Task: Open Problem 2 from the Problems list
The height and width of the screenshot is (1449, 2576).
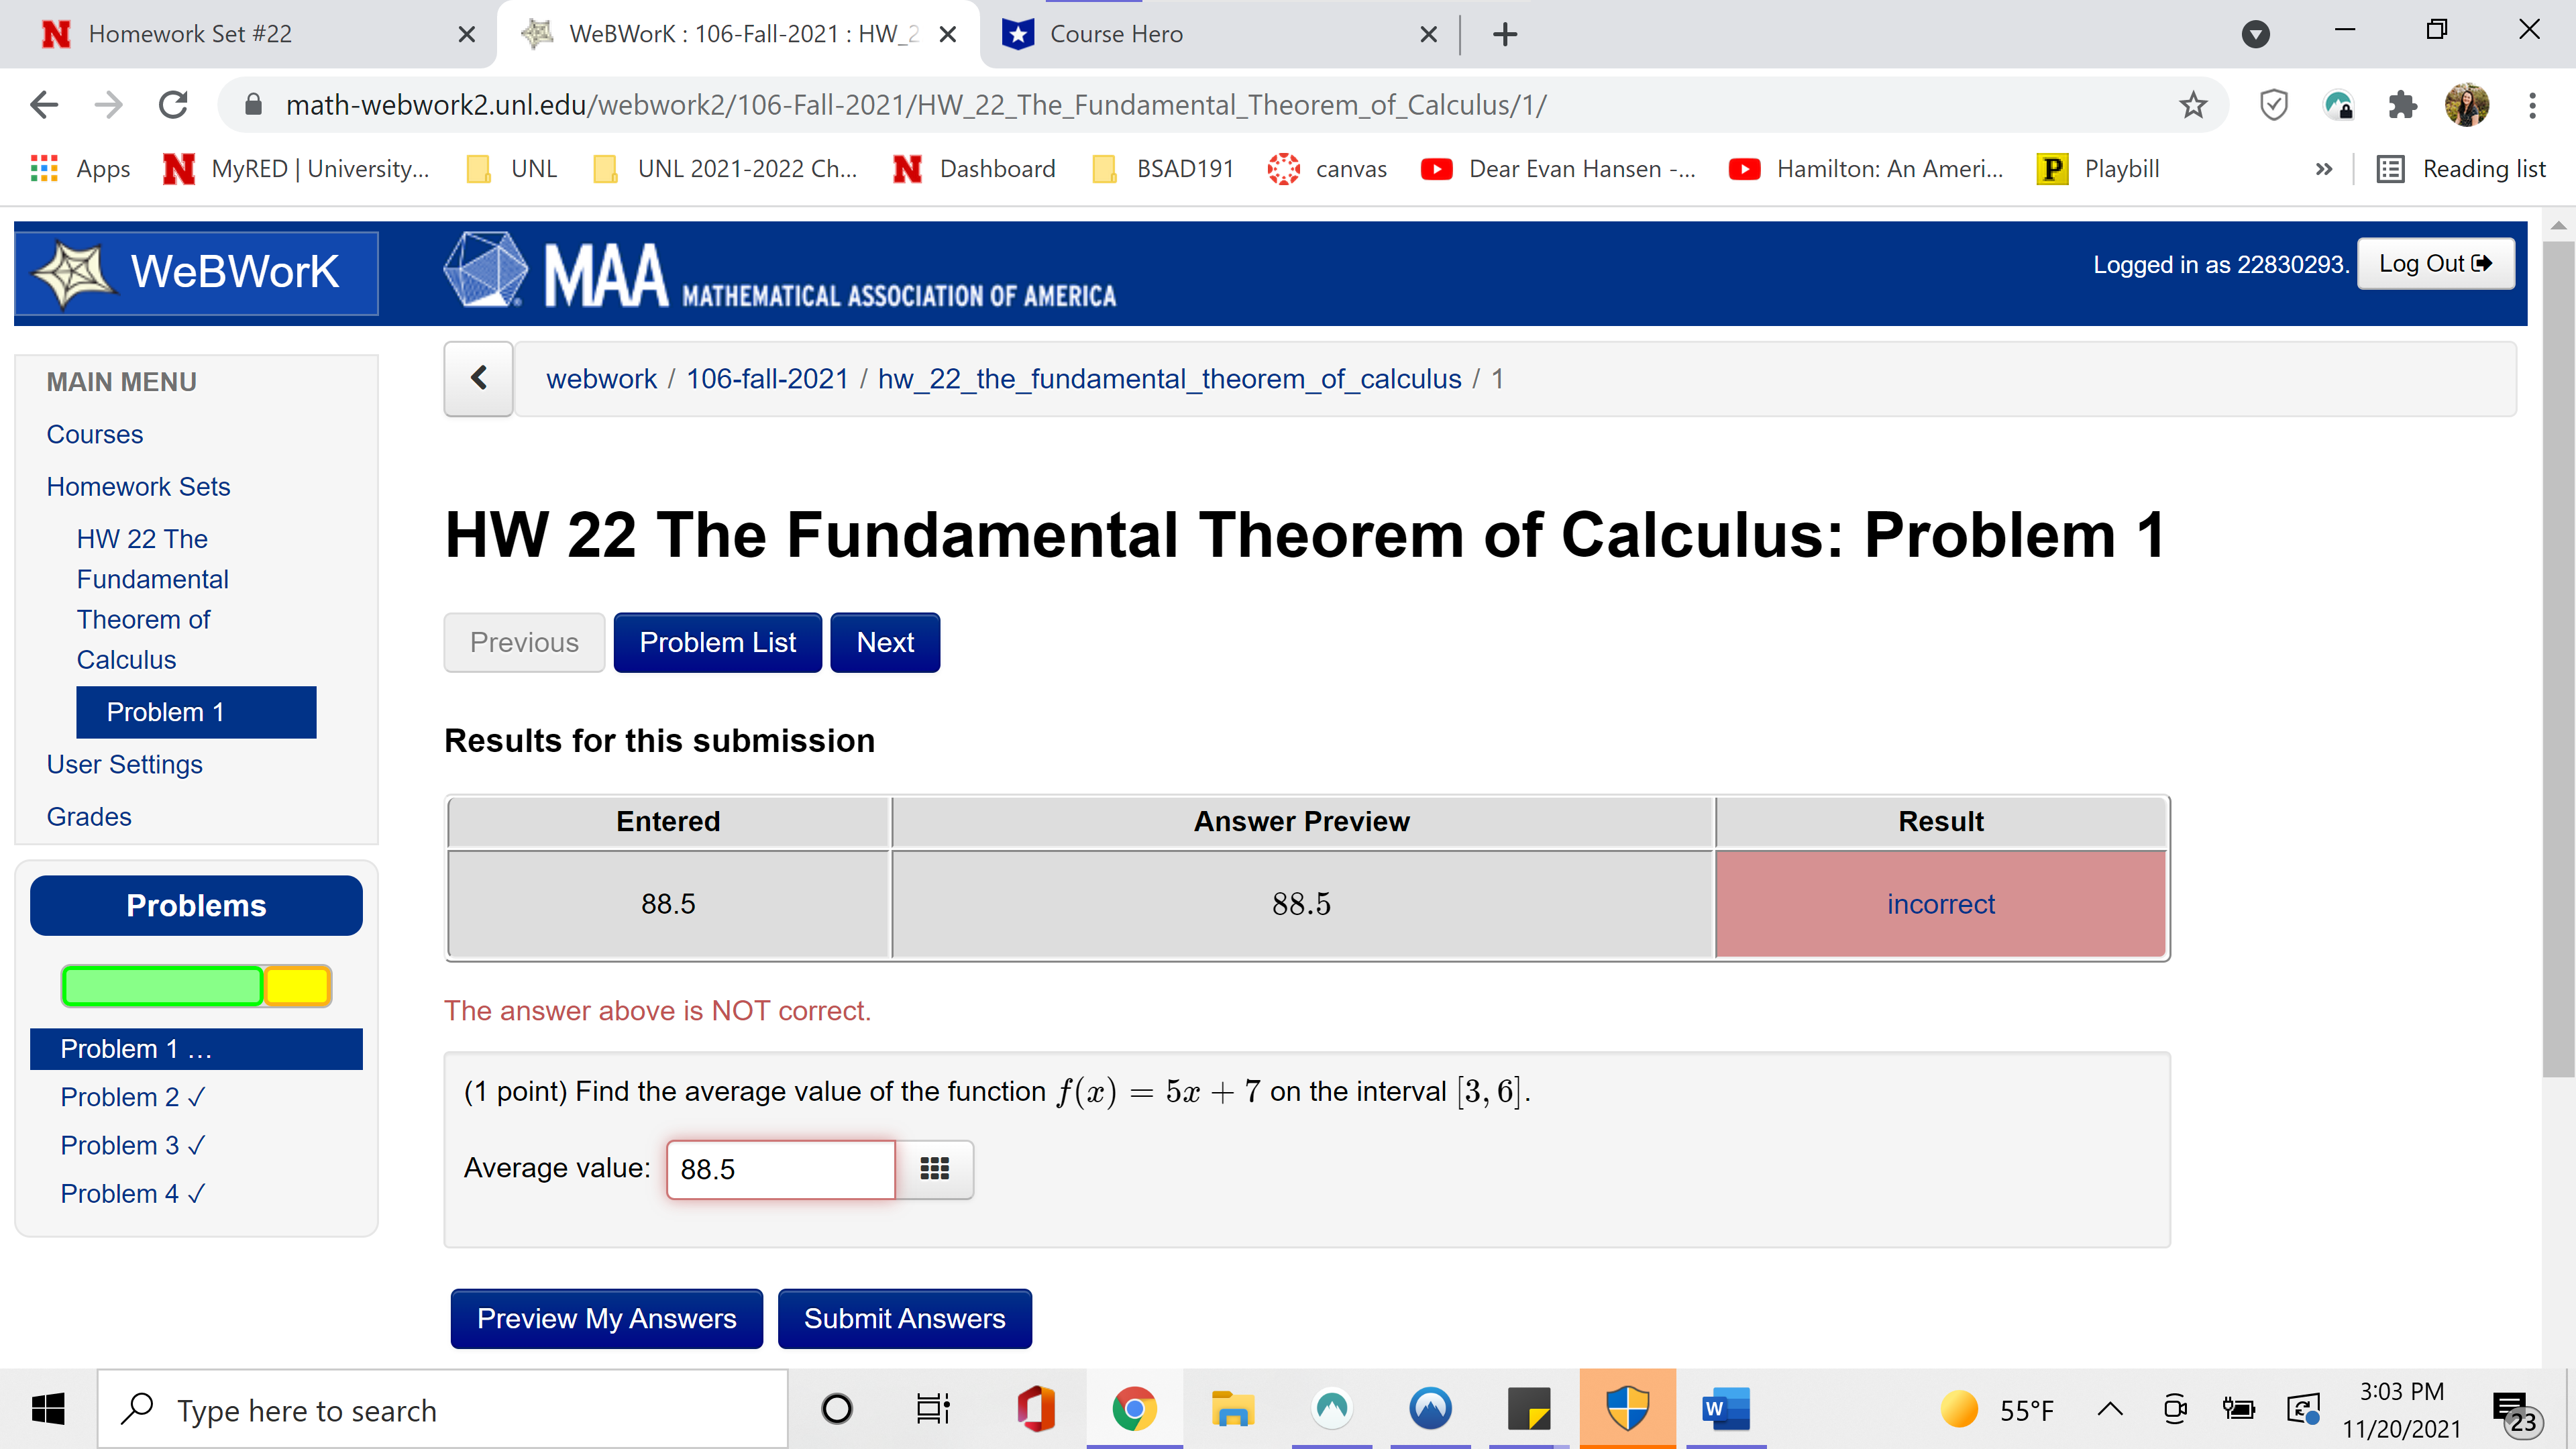Action: pos(132,1096)
